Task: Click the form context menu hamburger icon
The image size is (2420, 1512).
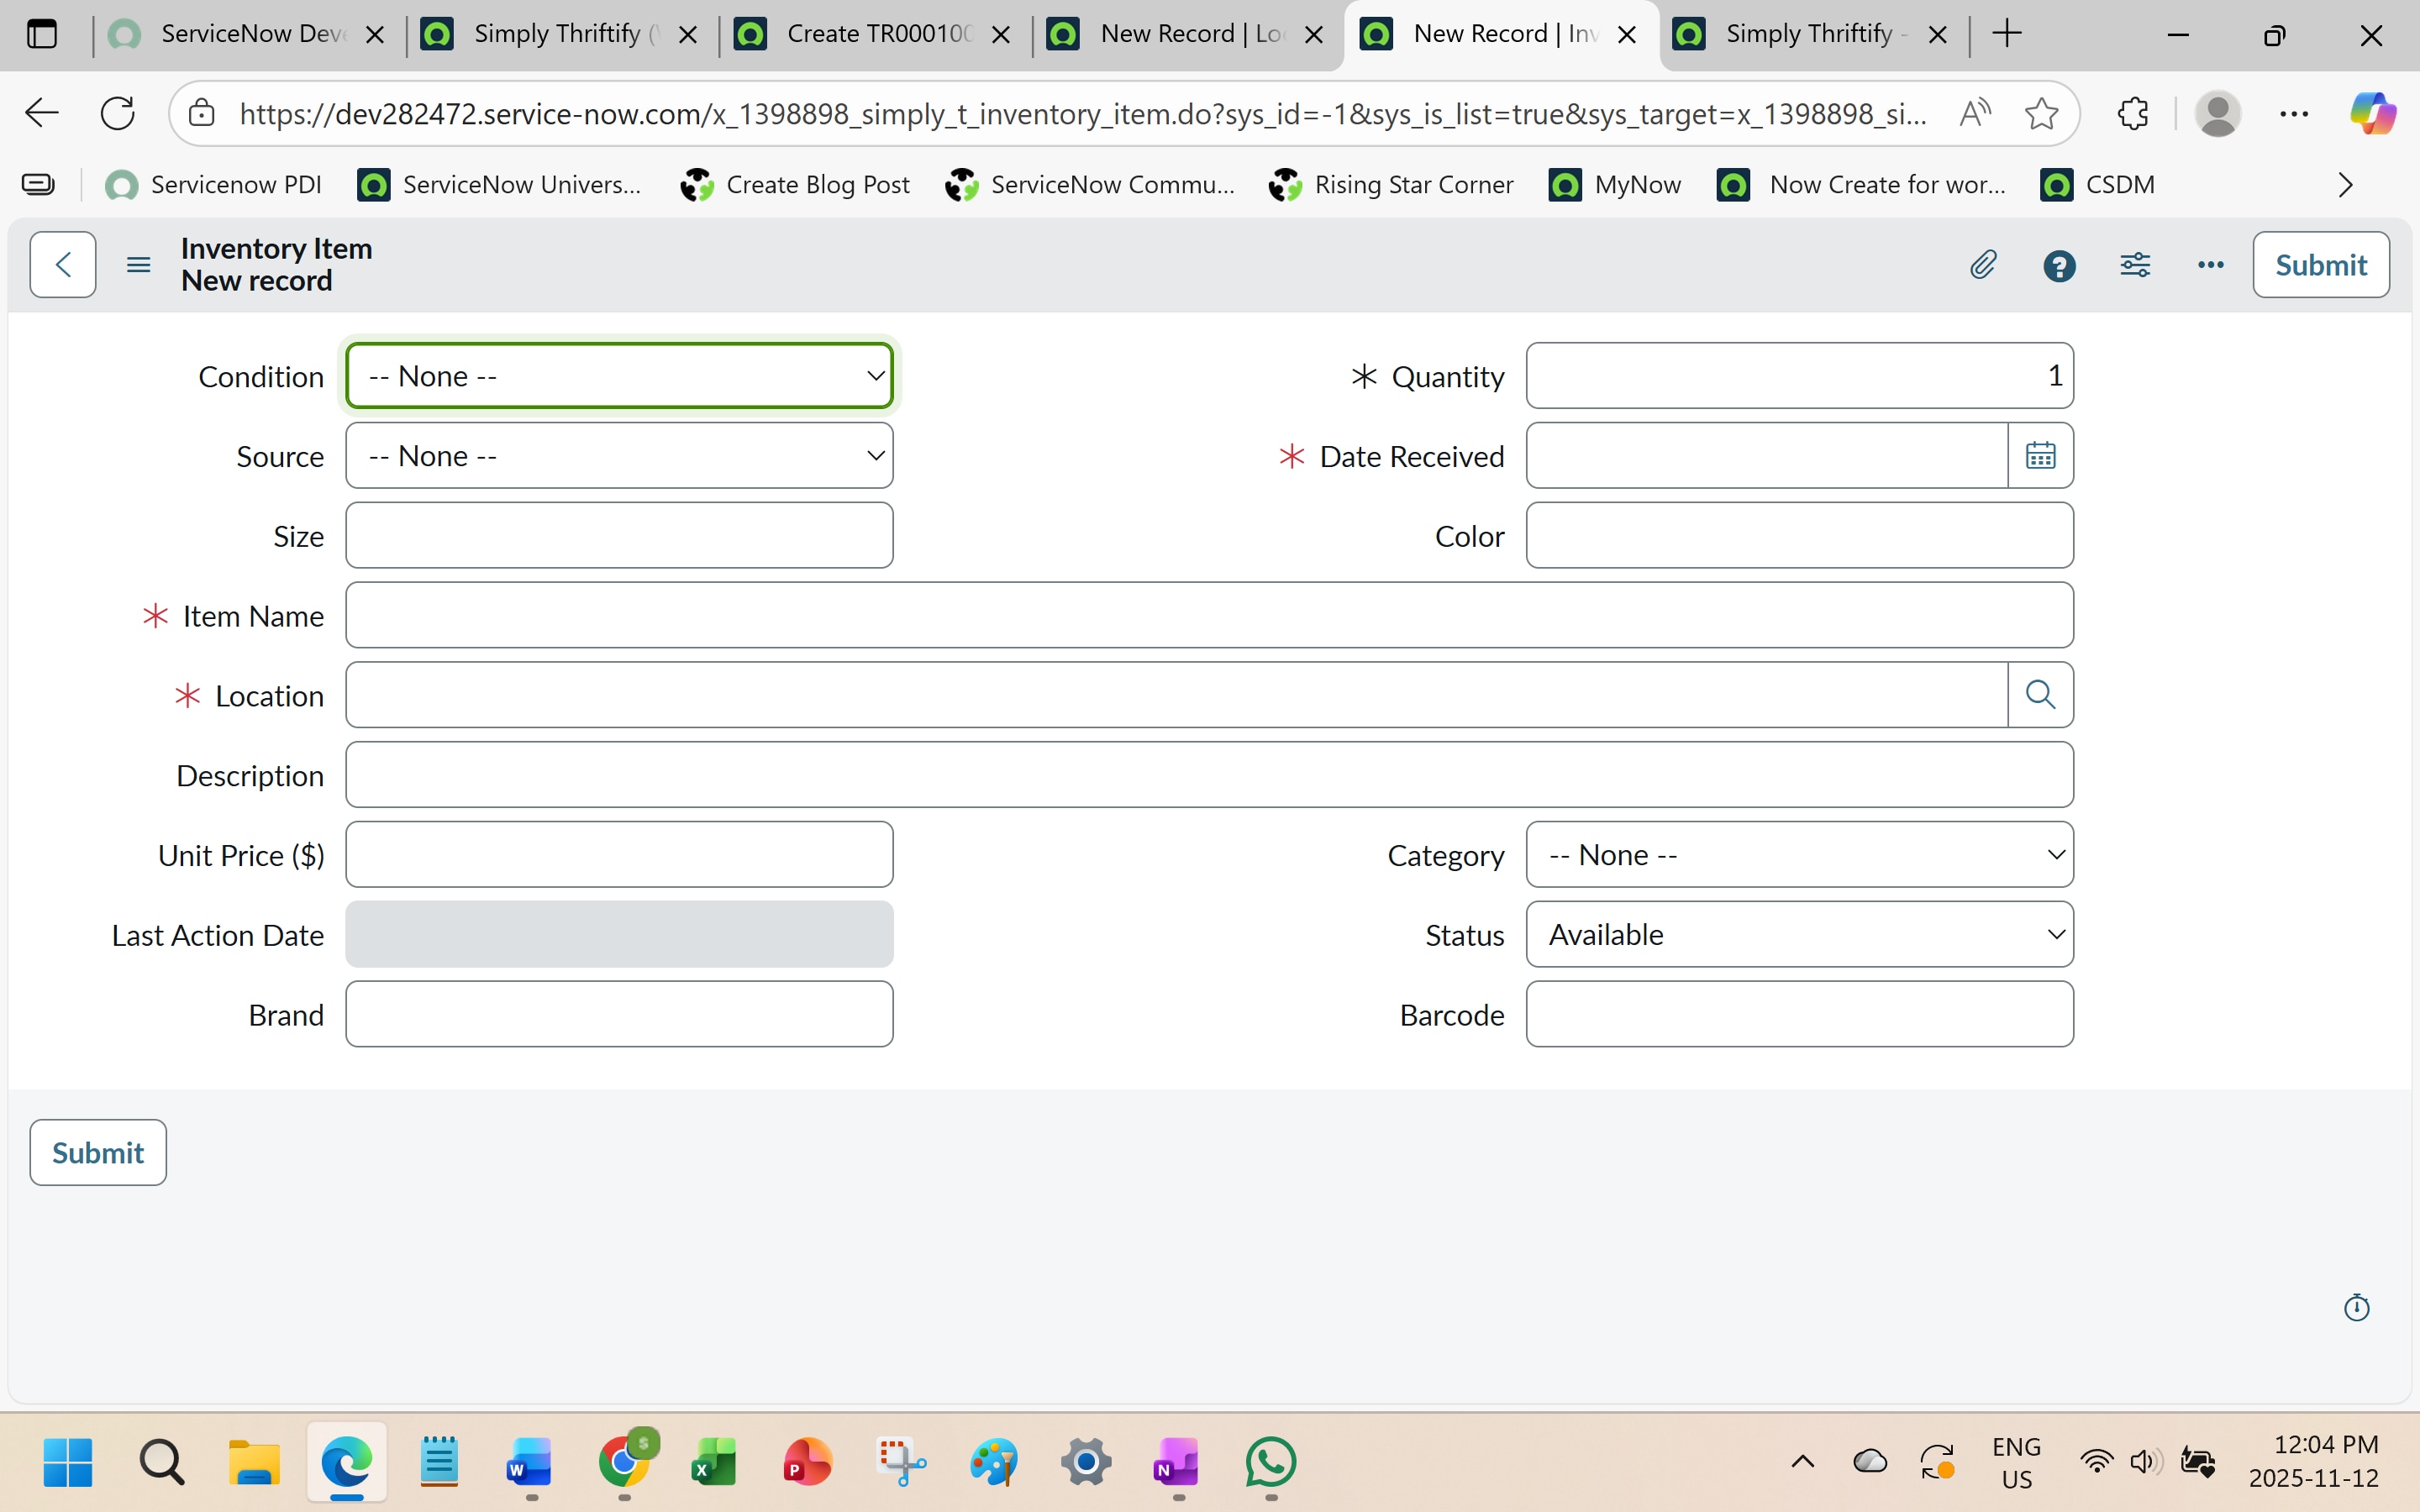Action: (x=139, y=265)
